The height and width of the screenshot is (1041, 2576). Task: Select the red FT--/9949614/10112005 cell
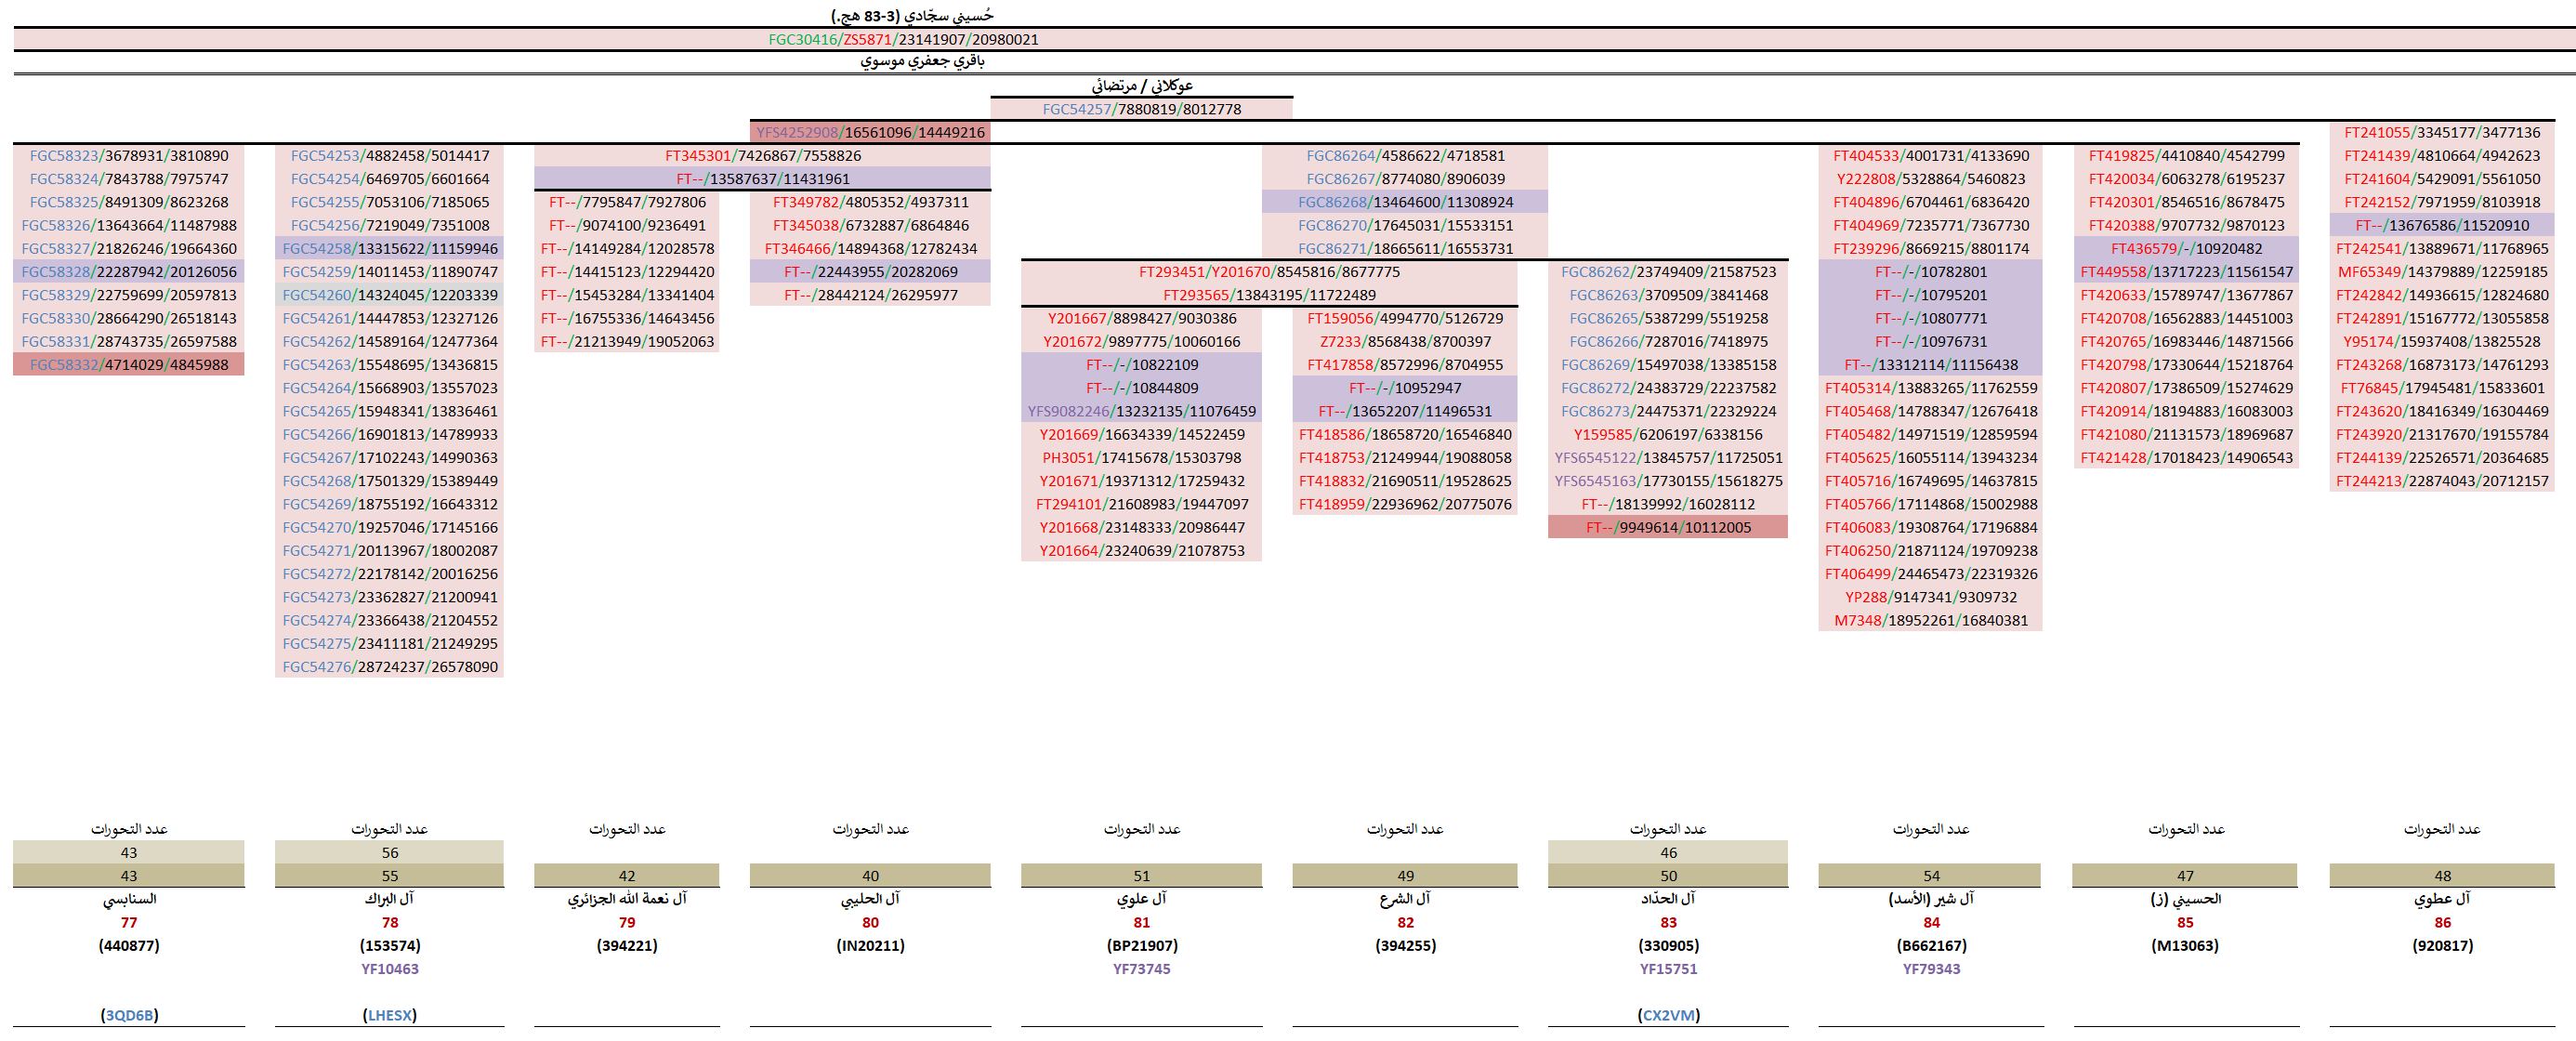1667,527
